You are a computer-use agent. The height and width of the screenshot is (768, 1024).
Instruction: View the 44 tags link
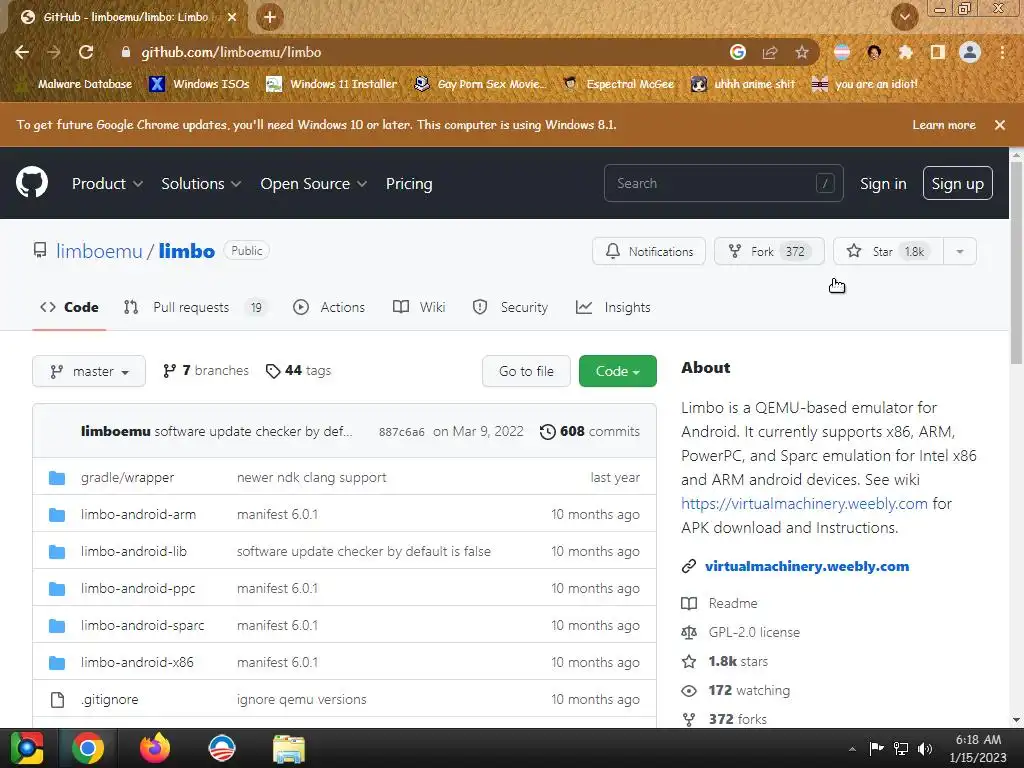coord(298,370)
